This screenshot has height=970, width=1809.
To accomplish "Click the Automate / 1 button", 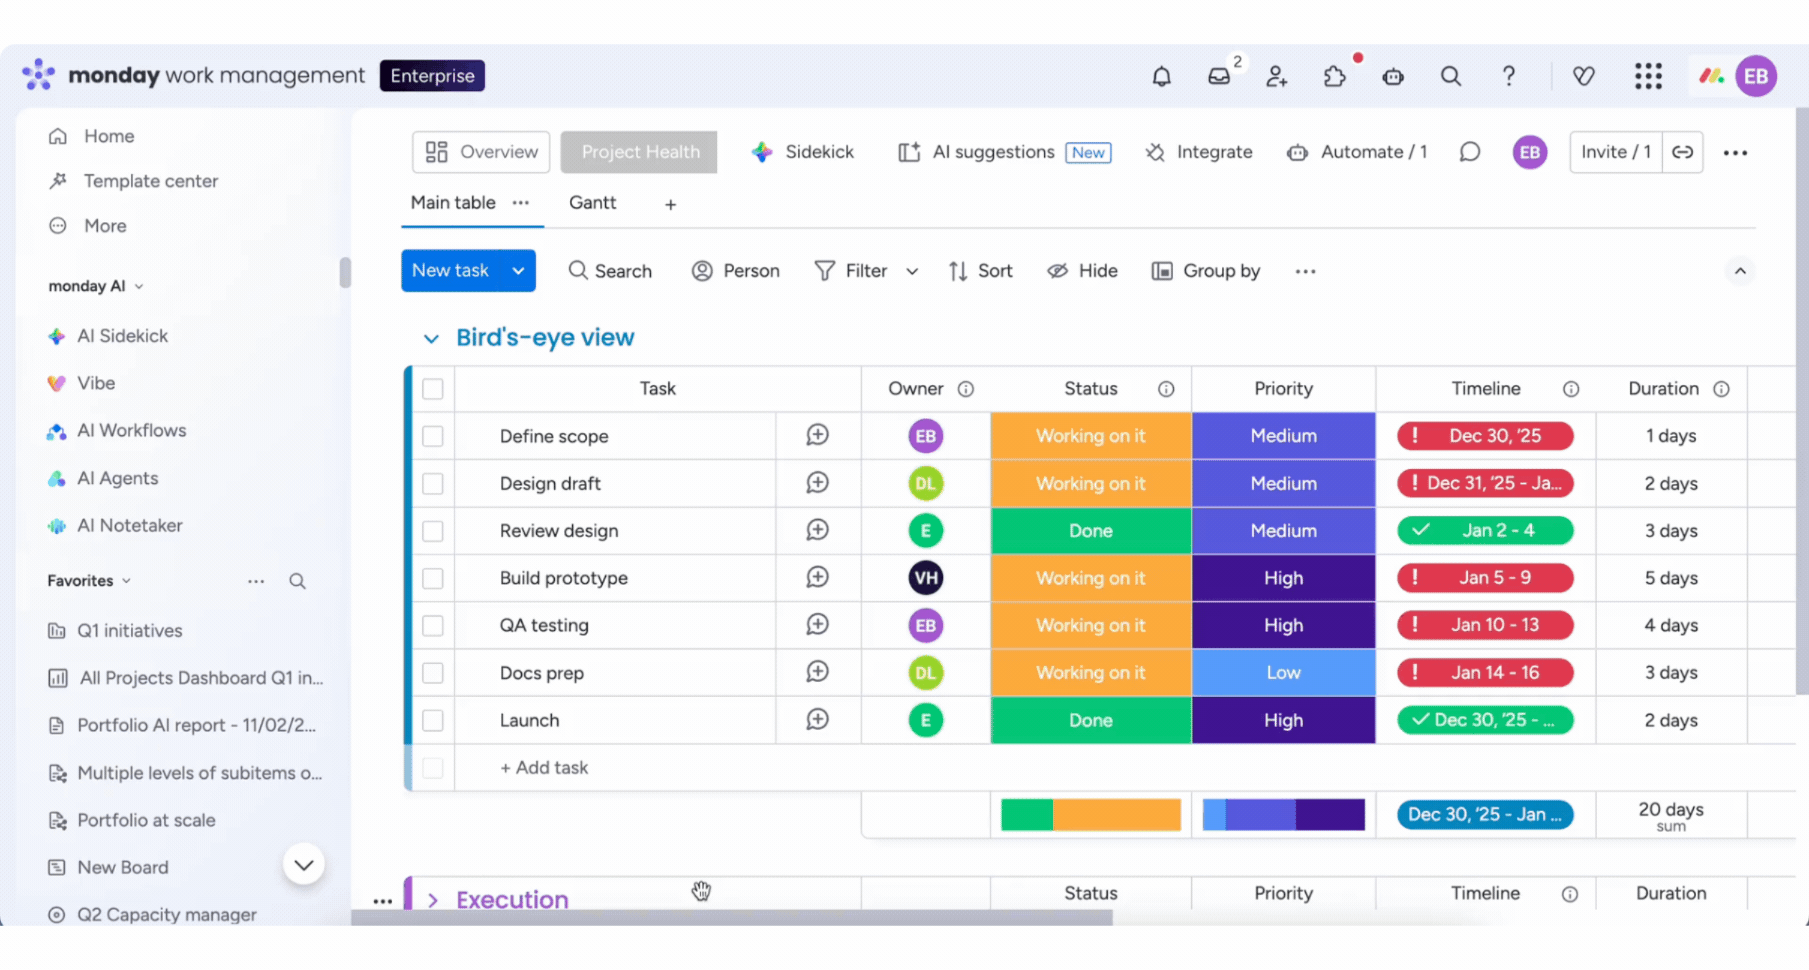I will [x=1357, y=152].
